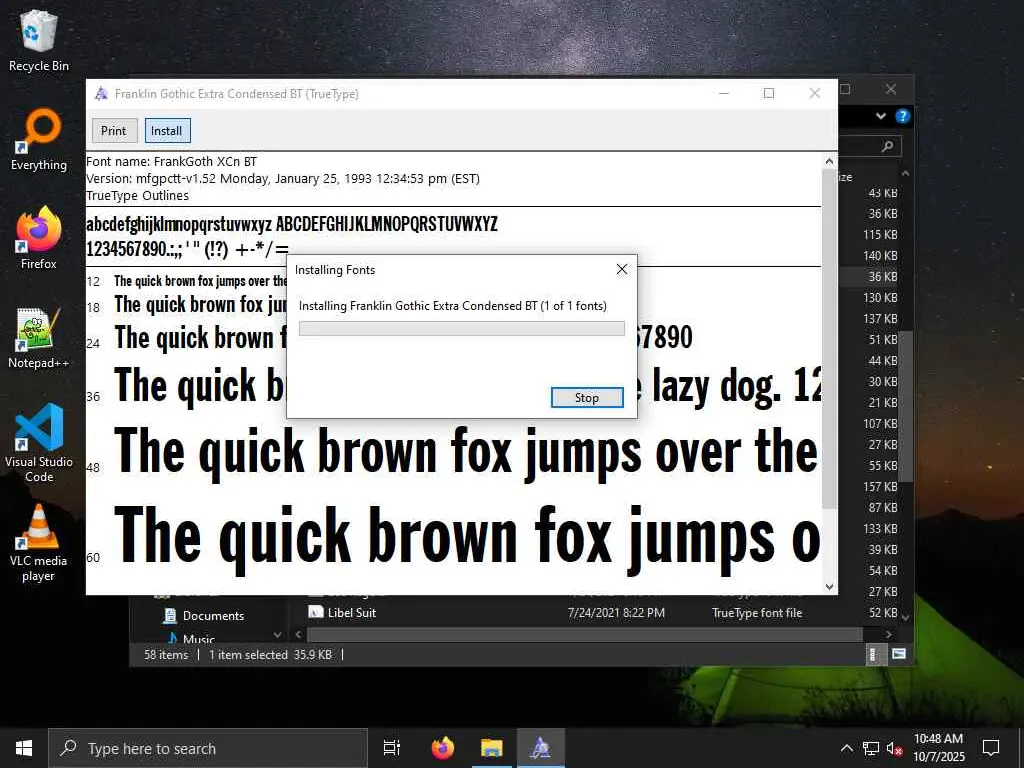Click the font preview scroll up arrow

pos(829,161)
